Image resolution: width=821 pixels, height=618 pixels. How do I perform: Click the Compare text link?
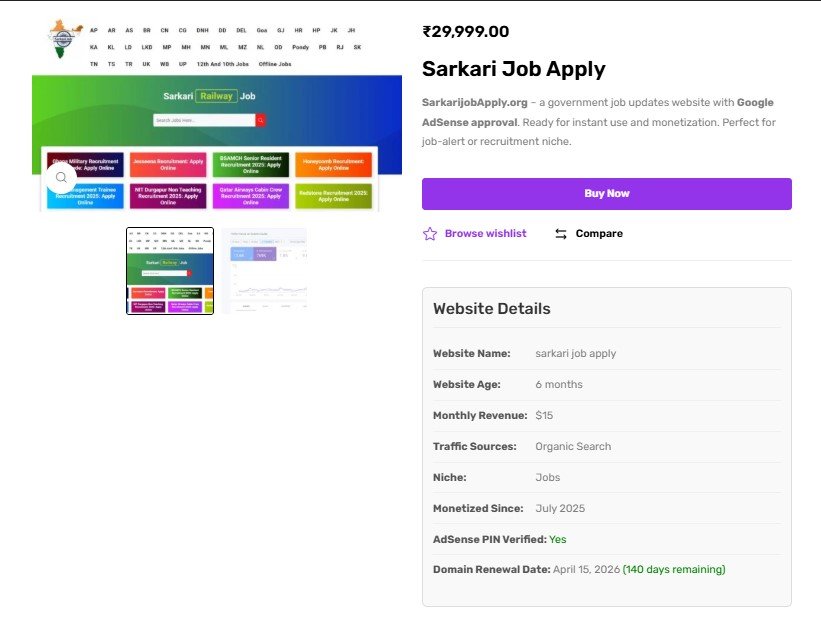pos(599,234)
